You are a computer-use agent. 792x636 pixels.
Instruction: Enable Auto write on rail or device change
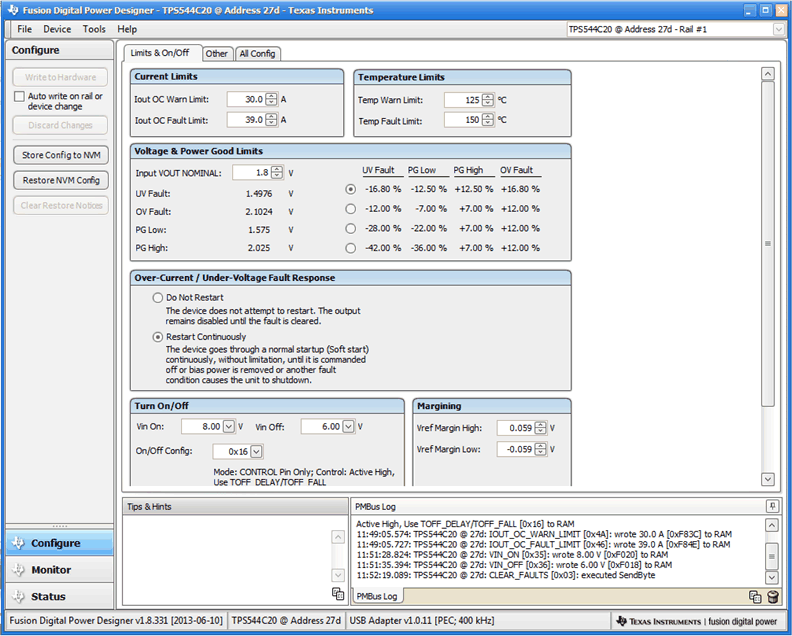click(x=19, y=97)
